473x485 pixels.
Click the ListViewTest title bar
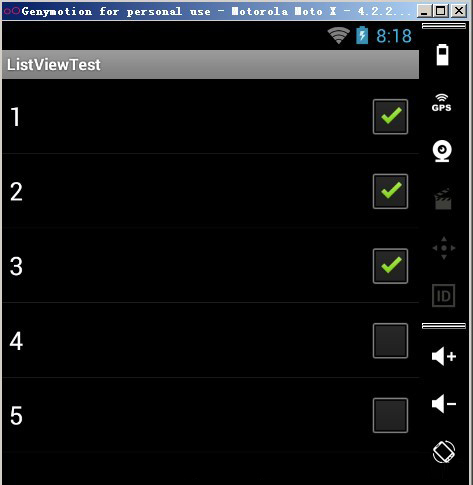(210, 65)
